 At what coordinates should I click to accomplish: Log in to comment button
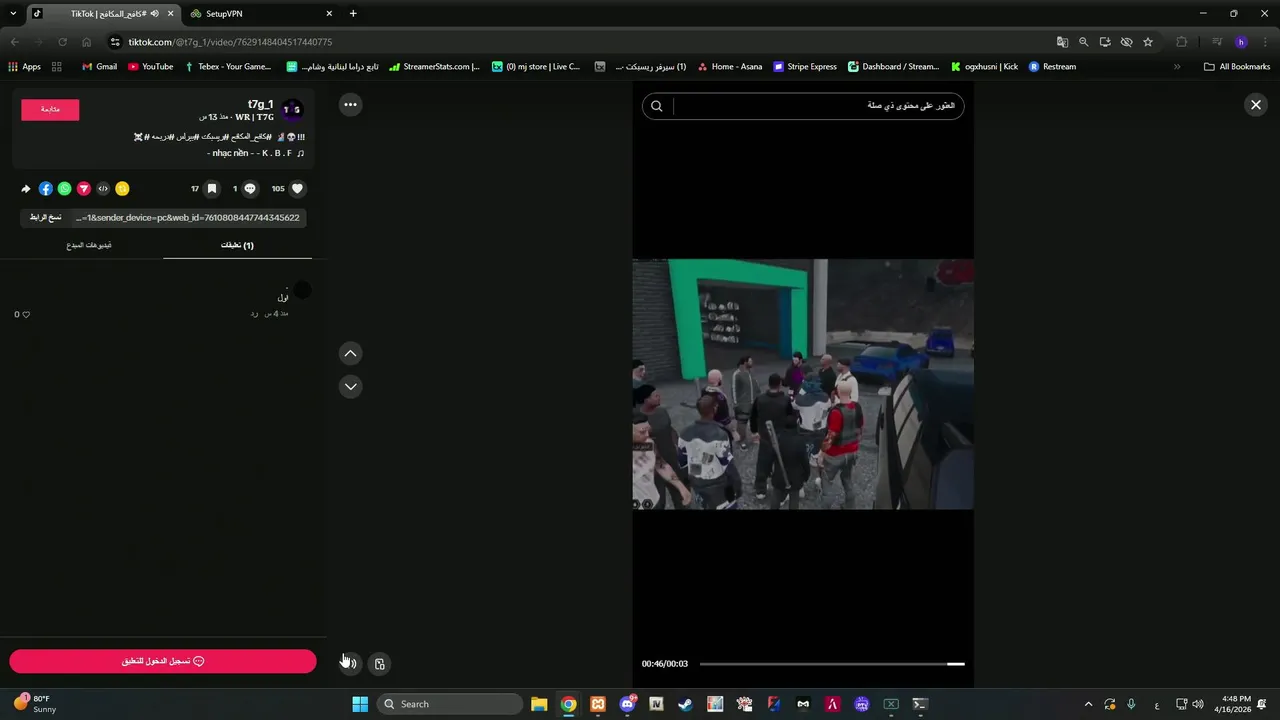tap(163, 661)
